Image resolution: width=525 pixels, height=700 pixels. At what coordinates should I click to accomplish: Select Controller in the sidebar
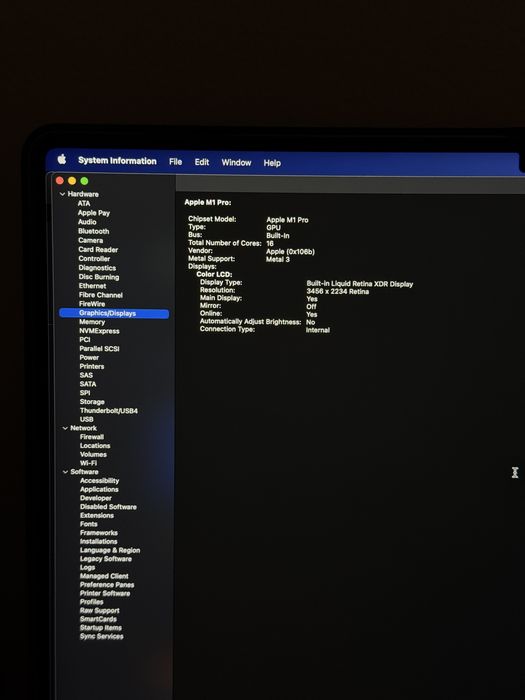point(94,258)
